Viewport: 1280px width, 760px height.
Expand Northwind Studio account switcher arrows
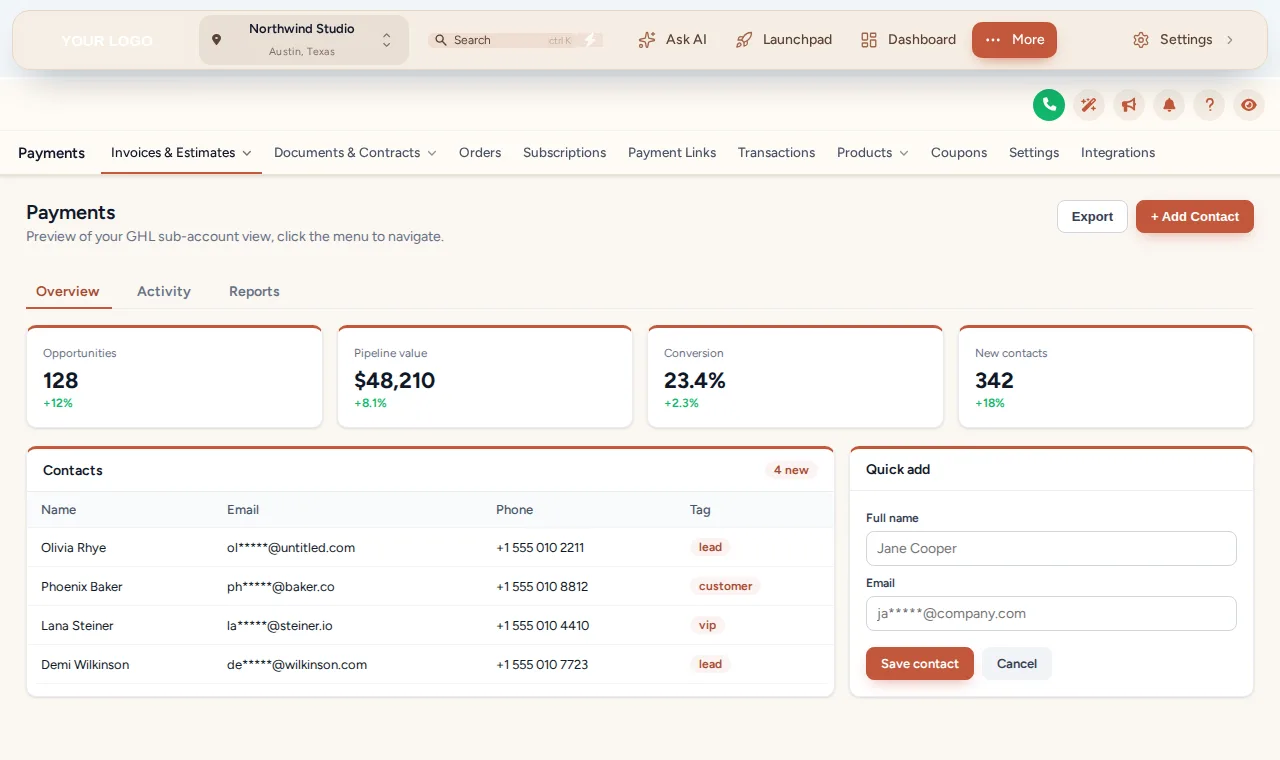[387, 40]
